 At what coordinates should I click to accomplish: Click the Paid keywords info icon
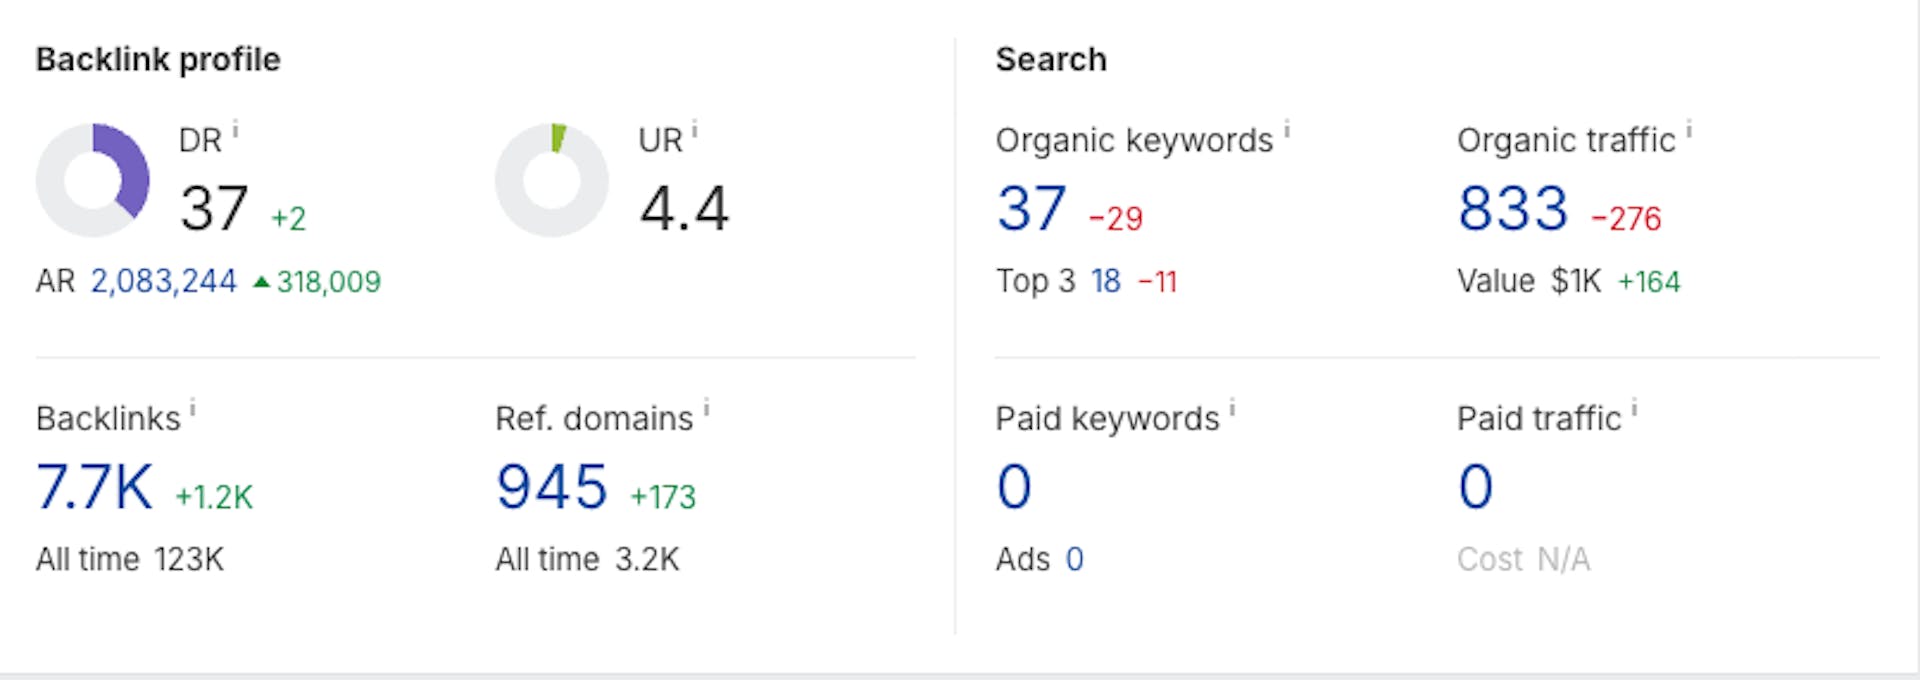pyautogui.click(x=1232, y=407)
